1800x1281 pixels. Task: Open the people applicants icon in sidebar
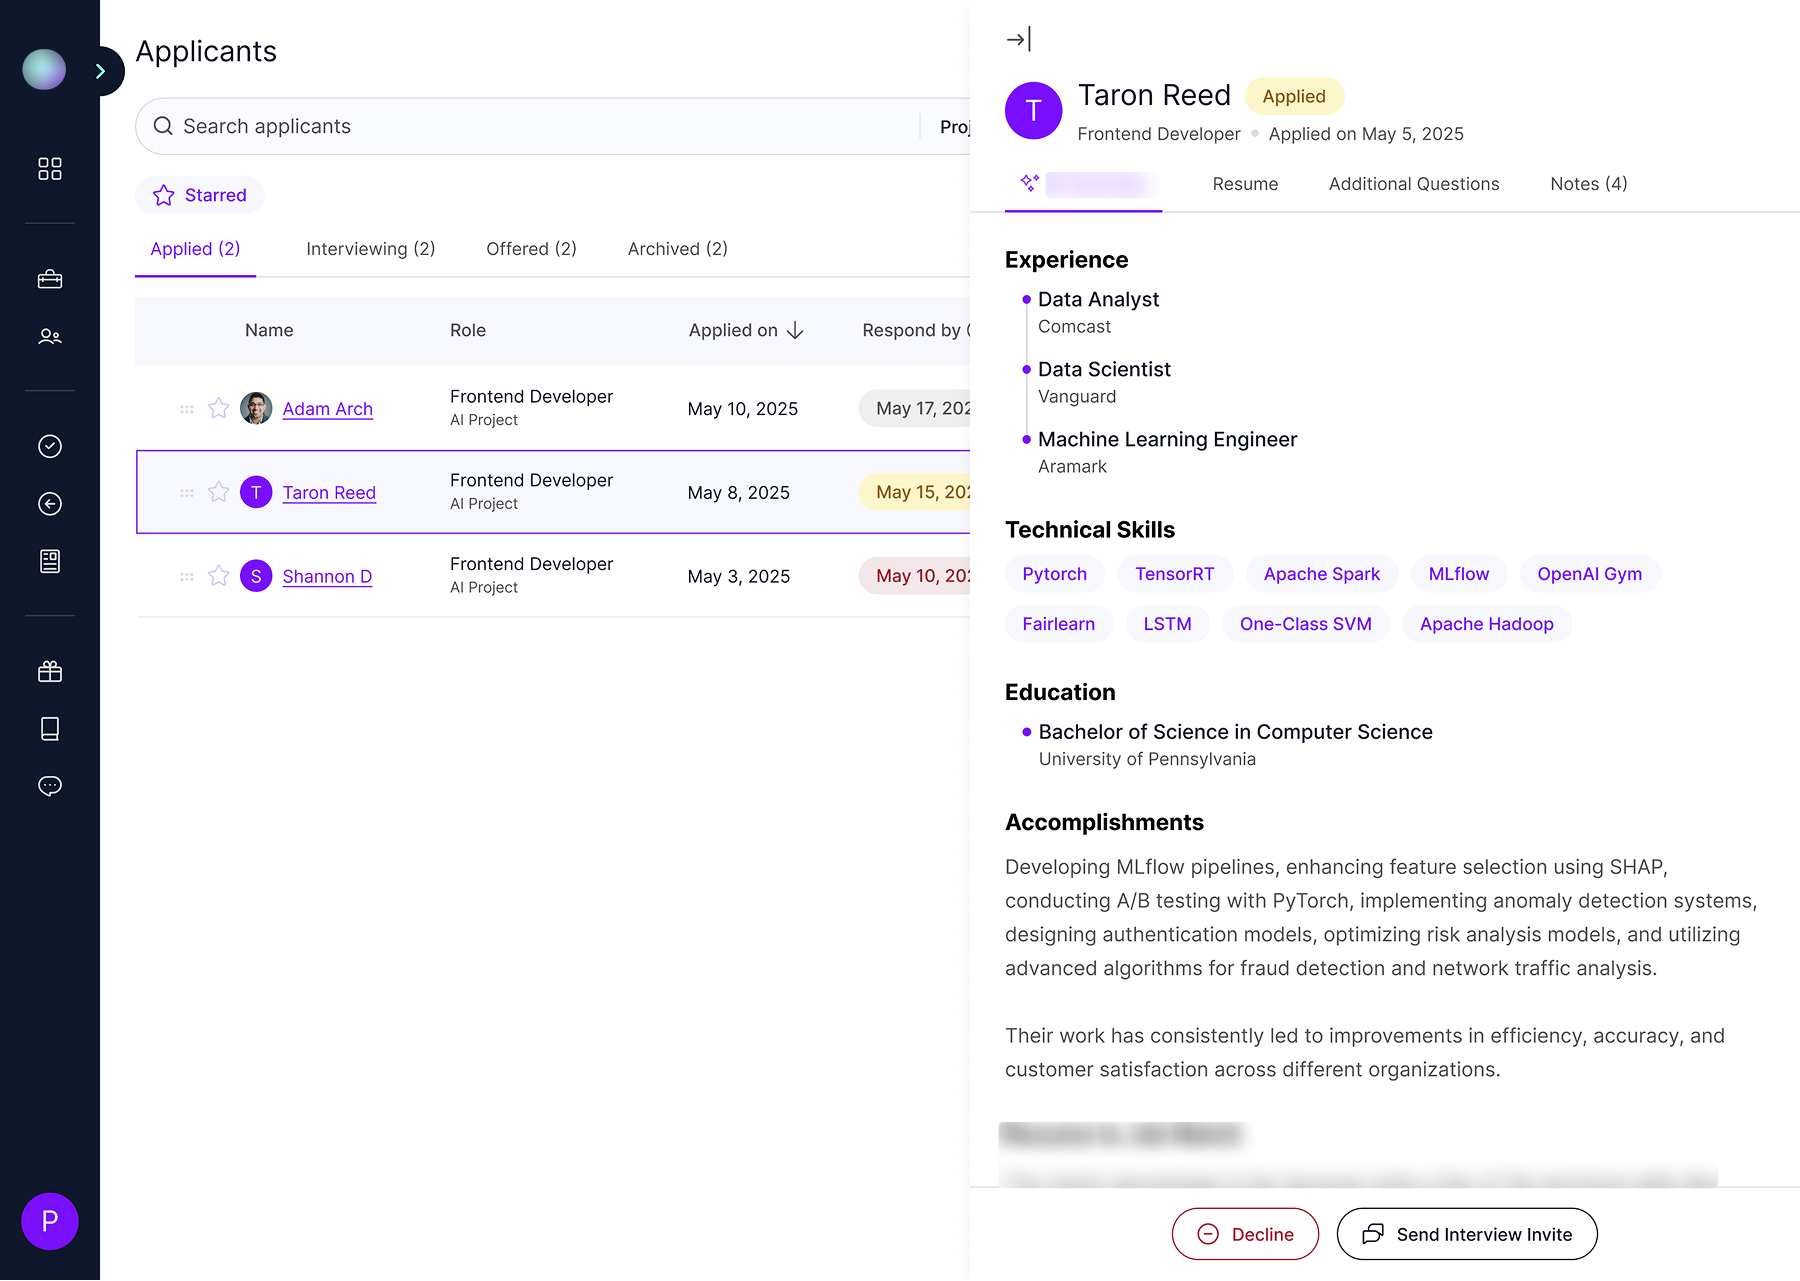click(50, 337)
